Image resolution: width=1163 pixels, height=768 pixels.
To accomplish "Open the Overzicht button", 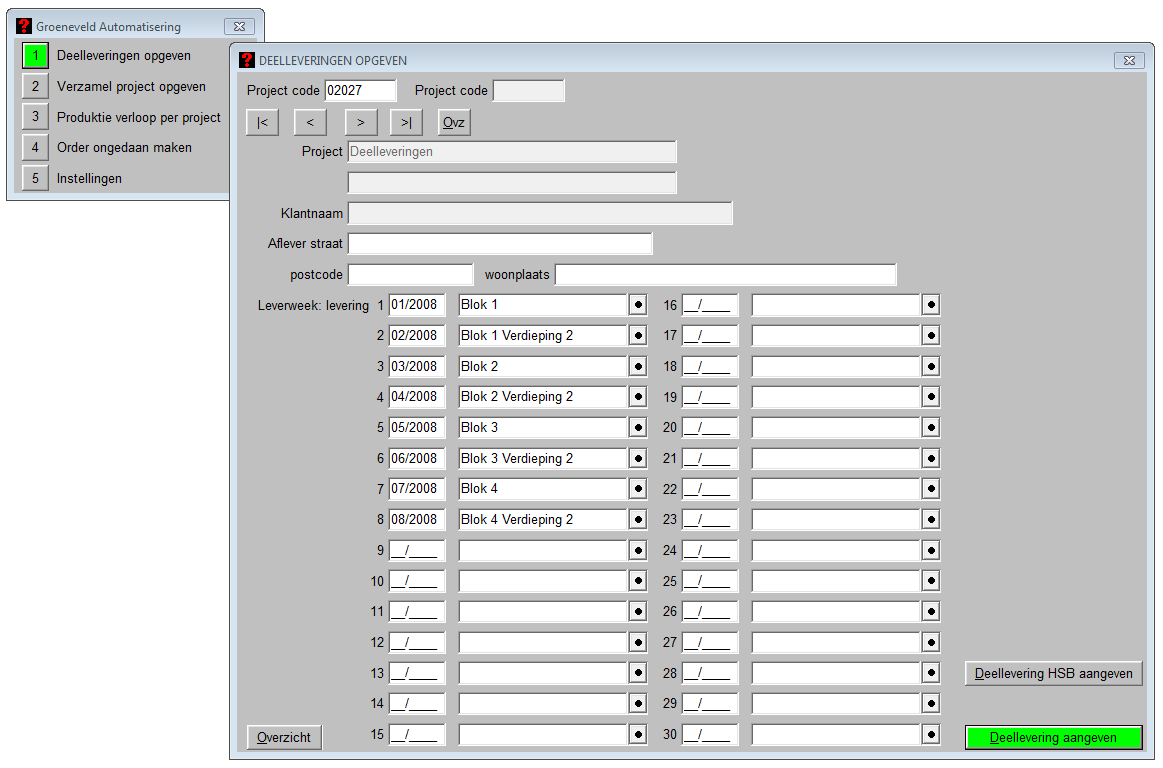I will 285,738.
